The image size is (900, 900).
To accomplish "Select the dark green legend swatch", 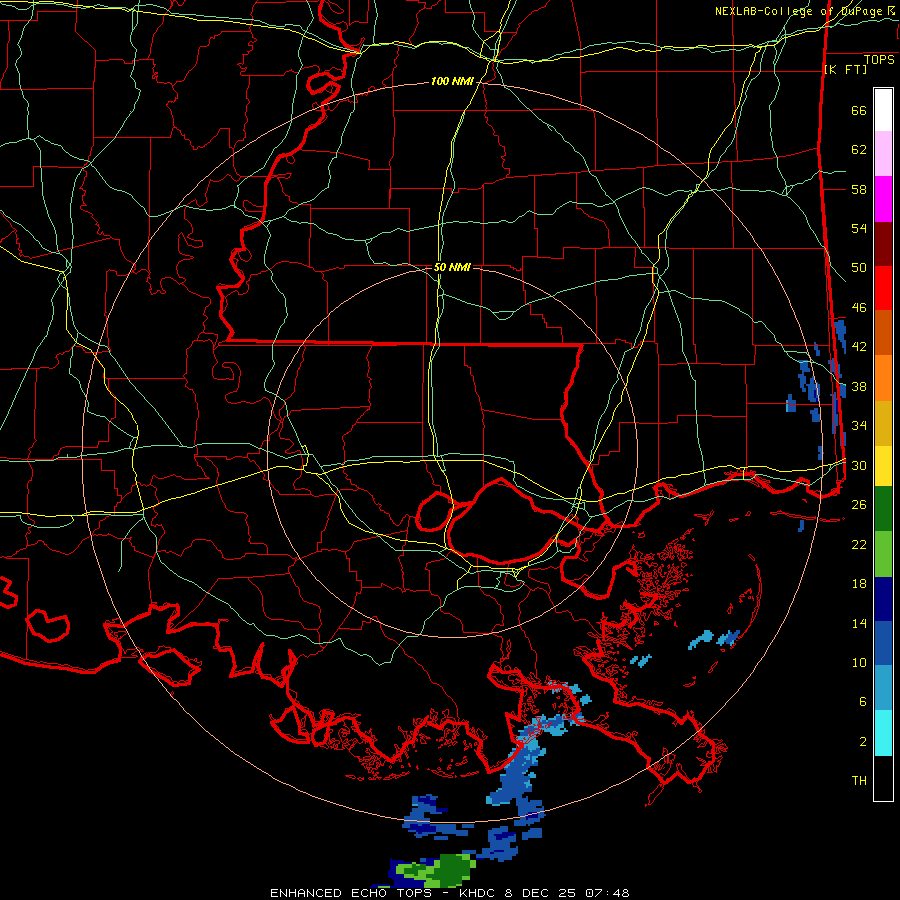I will [883, 509].
